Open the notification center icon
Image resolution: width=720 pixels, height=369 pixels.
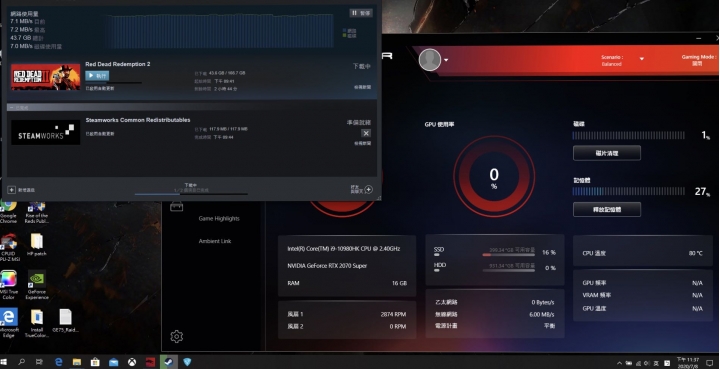click(709, 363)
